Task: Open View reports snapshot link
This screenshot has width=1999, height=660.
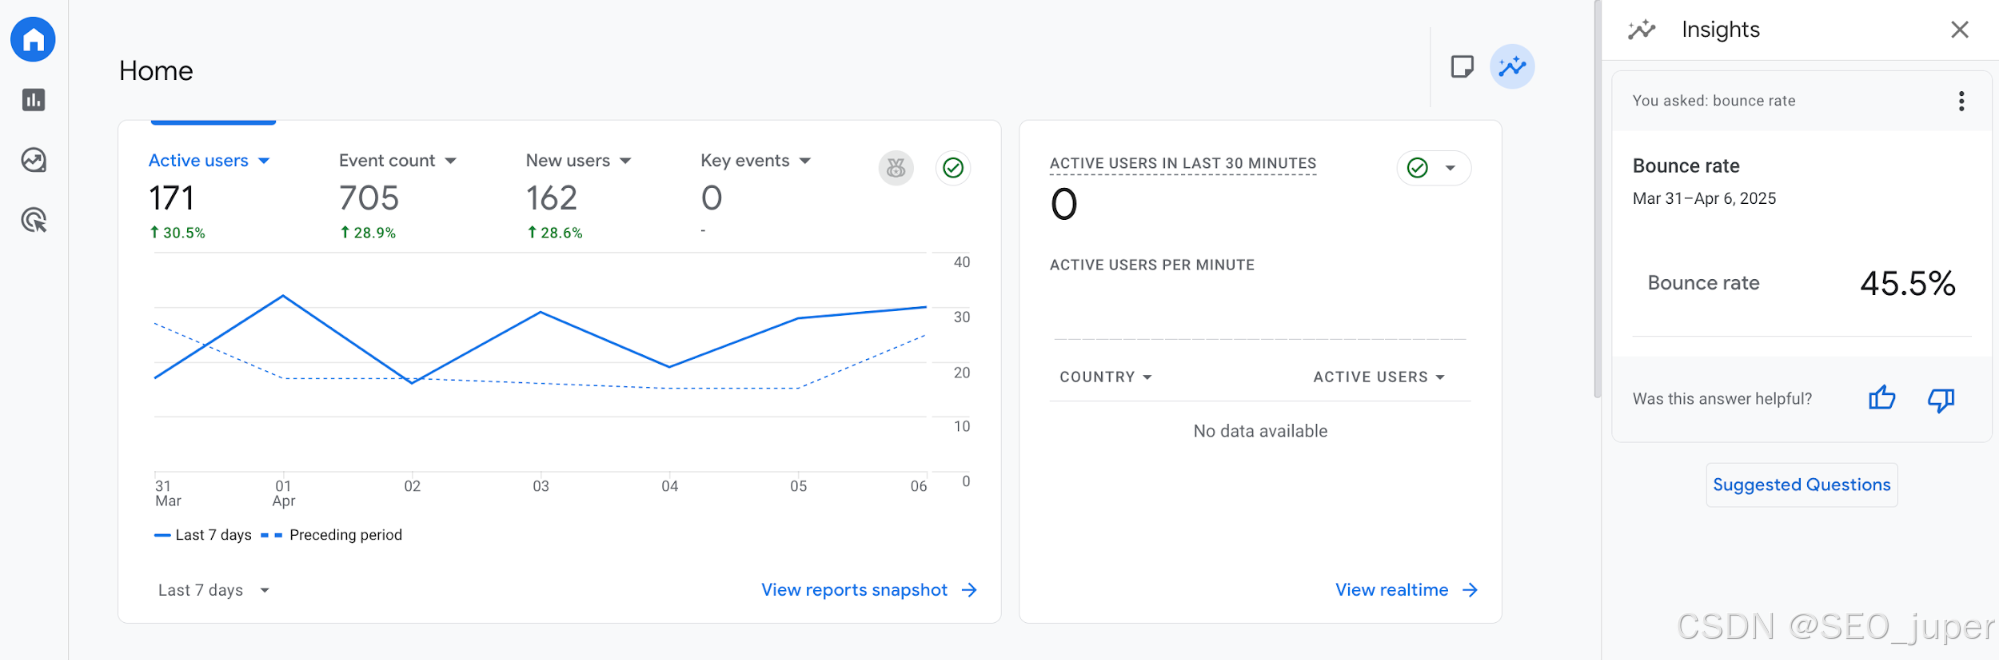Action: tap(868, 590)
